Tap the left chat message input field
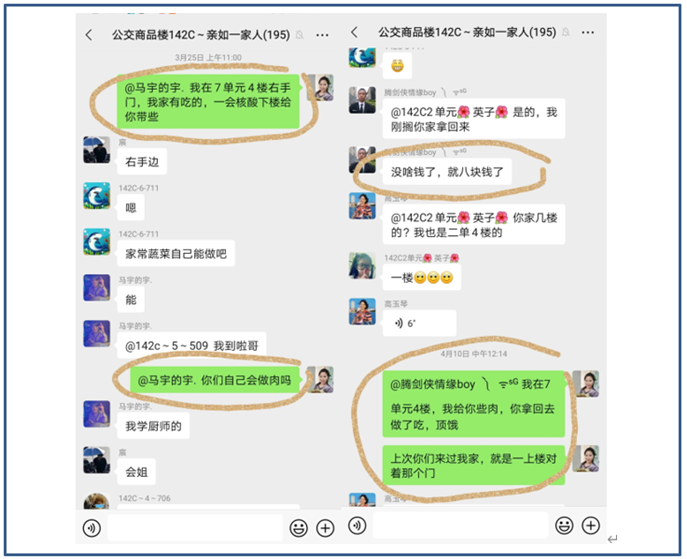687x559 pixels. coord(195,528)
